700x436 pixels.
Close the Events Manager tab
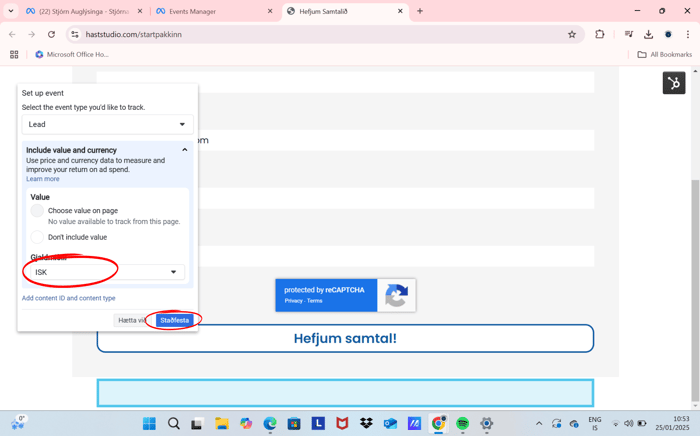click(270, 11)
